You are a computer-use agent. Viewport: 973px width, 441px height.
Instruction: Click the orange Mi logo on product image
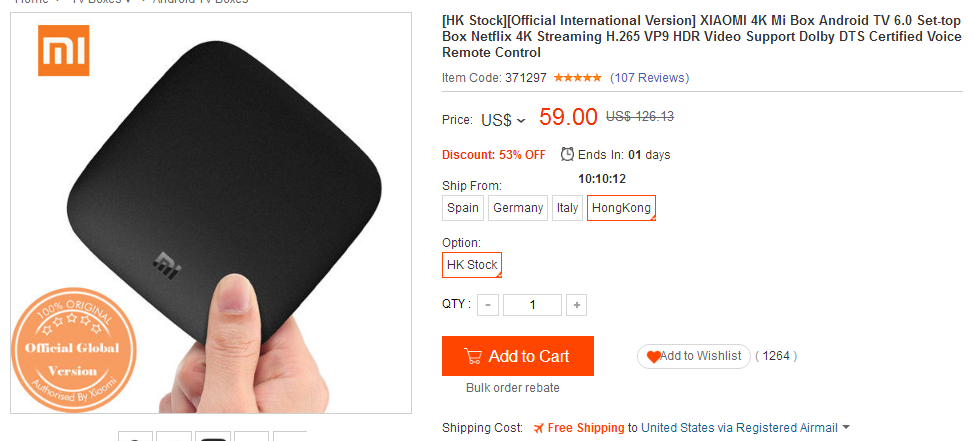coord(62,50)
